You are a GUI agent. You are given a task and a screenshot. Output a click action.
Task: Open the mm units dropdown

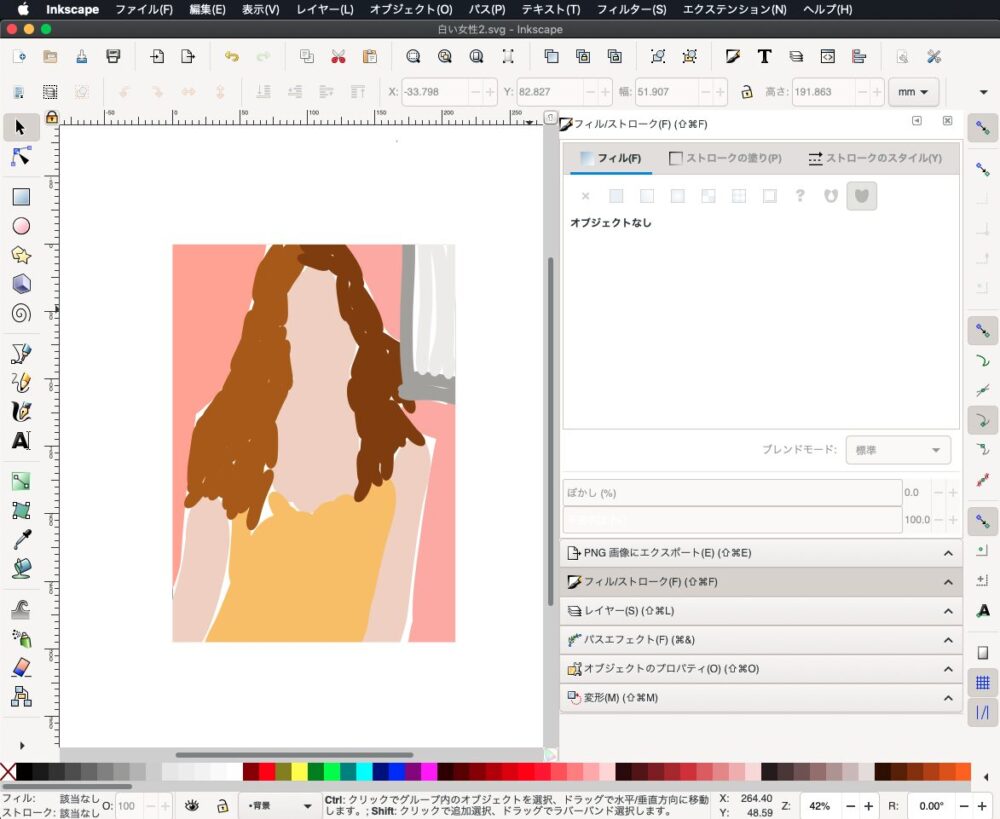point(913,92)
